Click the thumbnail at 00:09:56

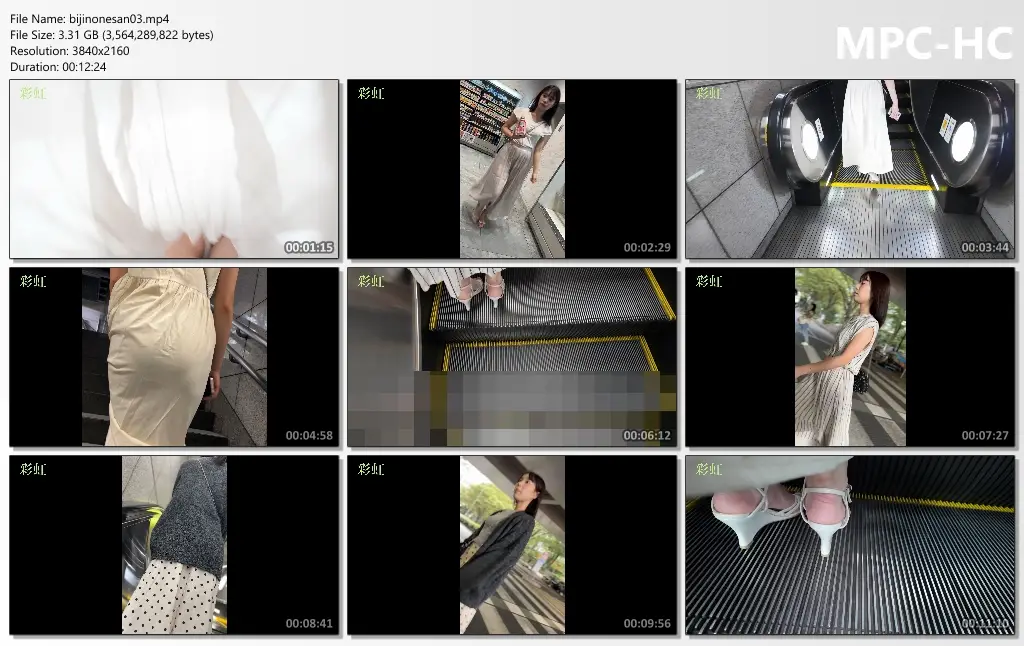pos(512,545)
